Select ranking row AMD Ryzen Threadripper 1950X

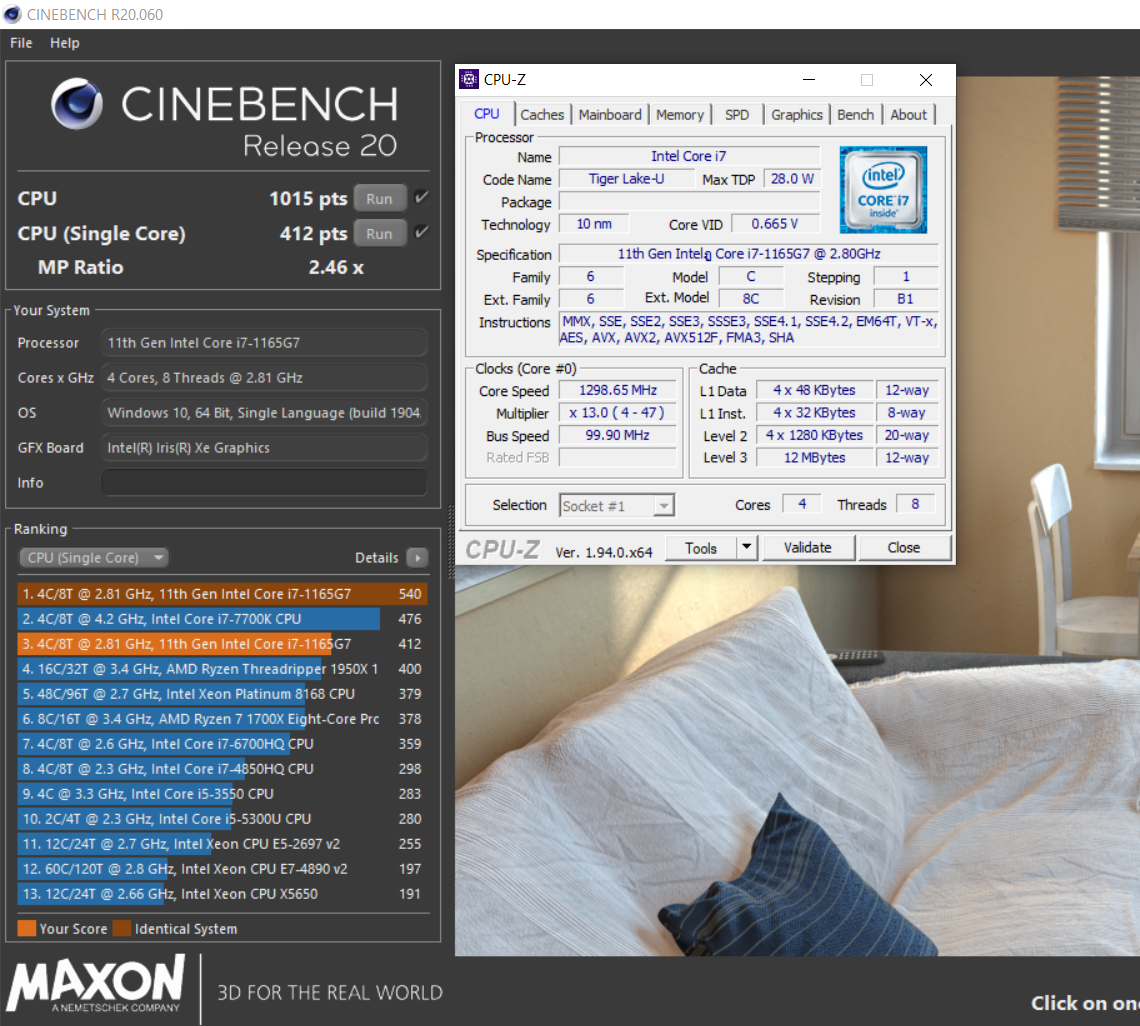coord(222,669)
